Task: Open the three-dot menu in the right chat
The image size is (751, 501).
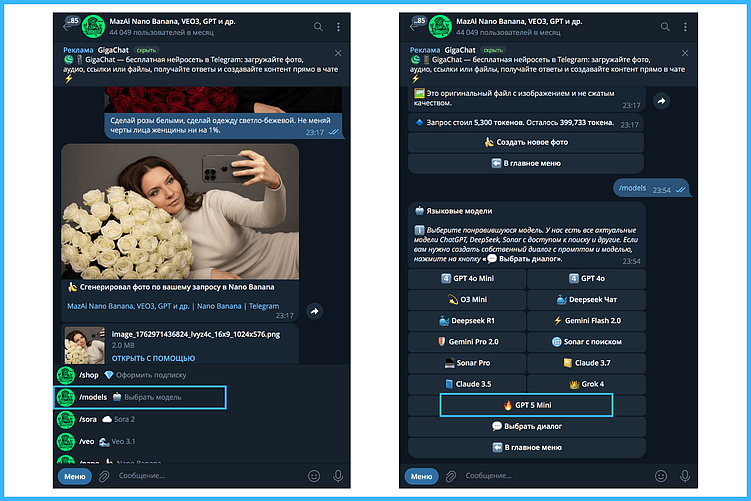Action: pos(685,27)
